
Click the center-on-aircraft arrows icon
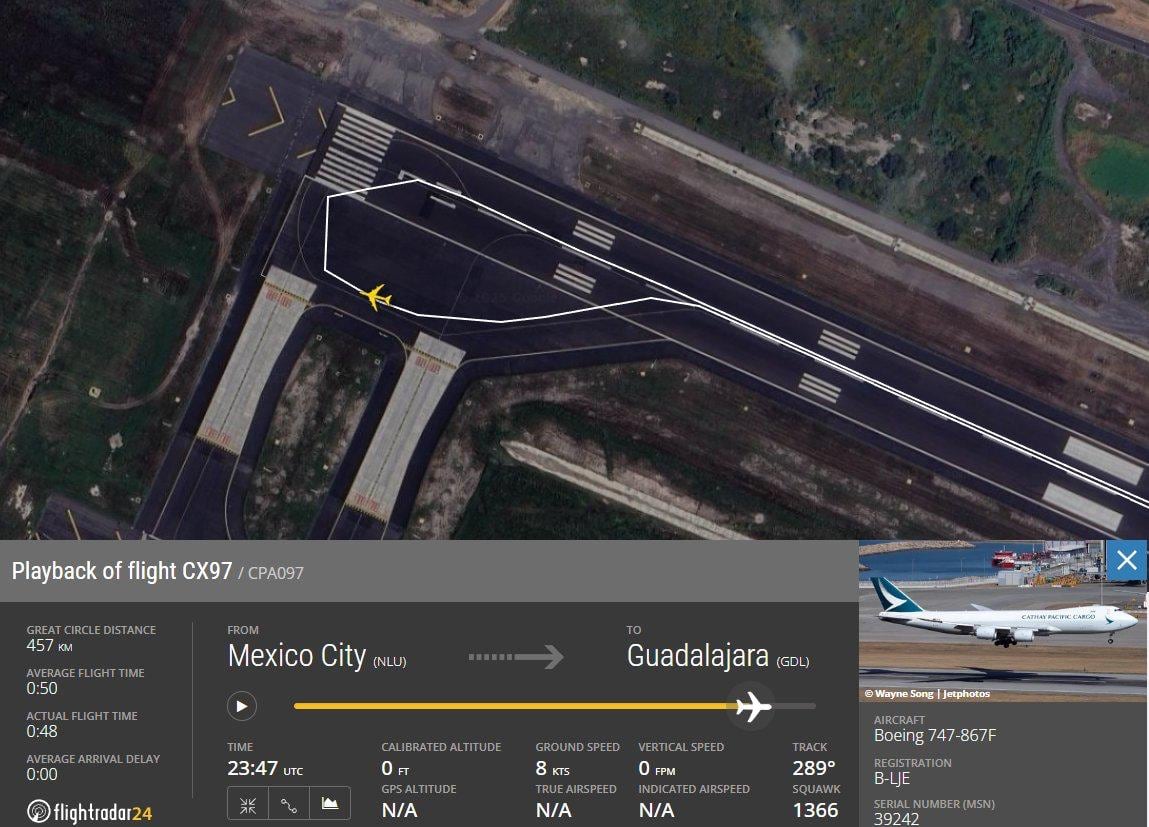click(x=248, y=805)
